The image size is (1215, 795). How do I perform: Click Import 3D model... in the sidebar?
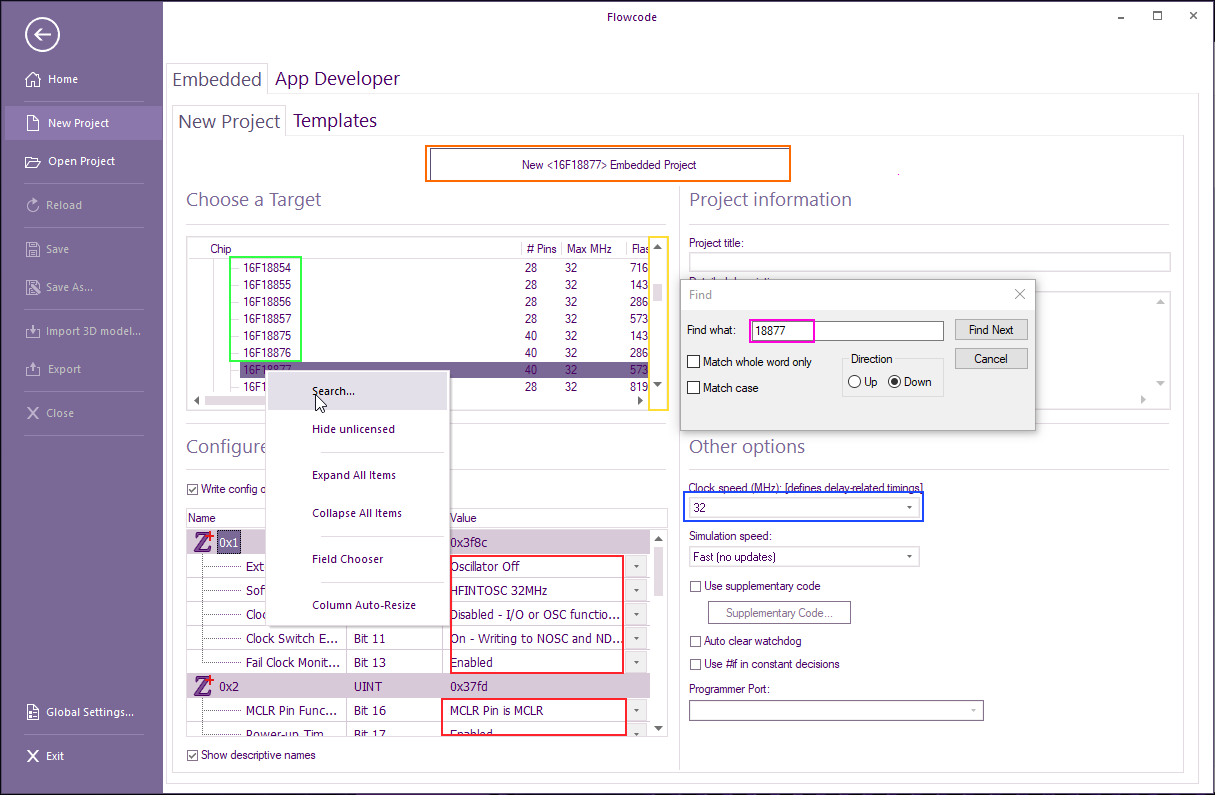(x=83, y=331)
